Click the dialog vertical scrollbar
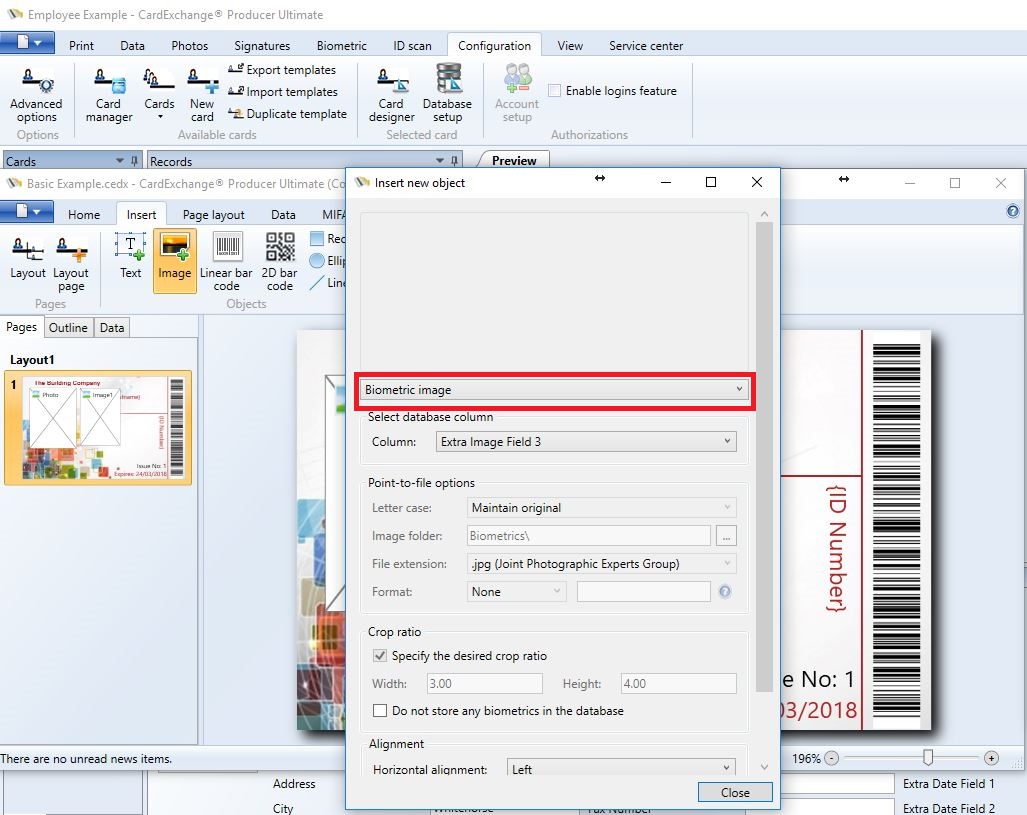The height and width of the screenshot is (815, 1027). tap(764, 457)
